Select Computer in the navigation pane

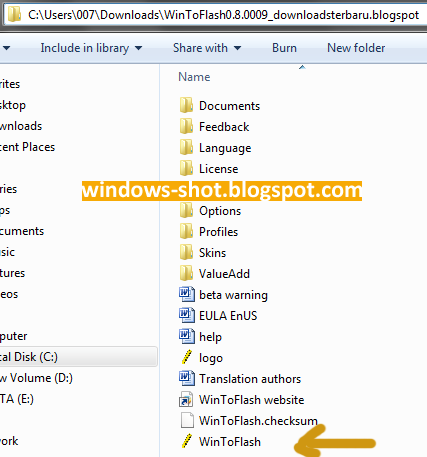13,336
